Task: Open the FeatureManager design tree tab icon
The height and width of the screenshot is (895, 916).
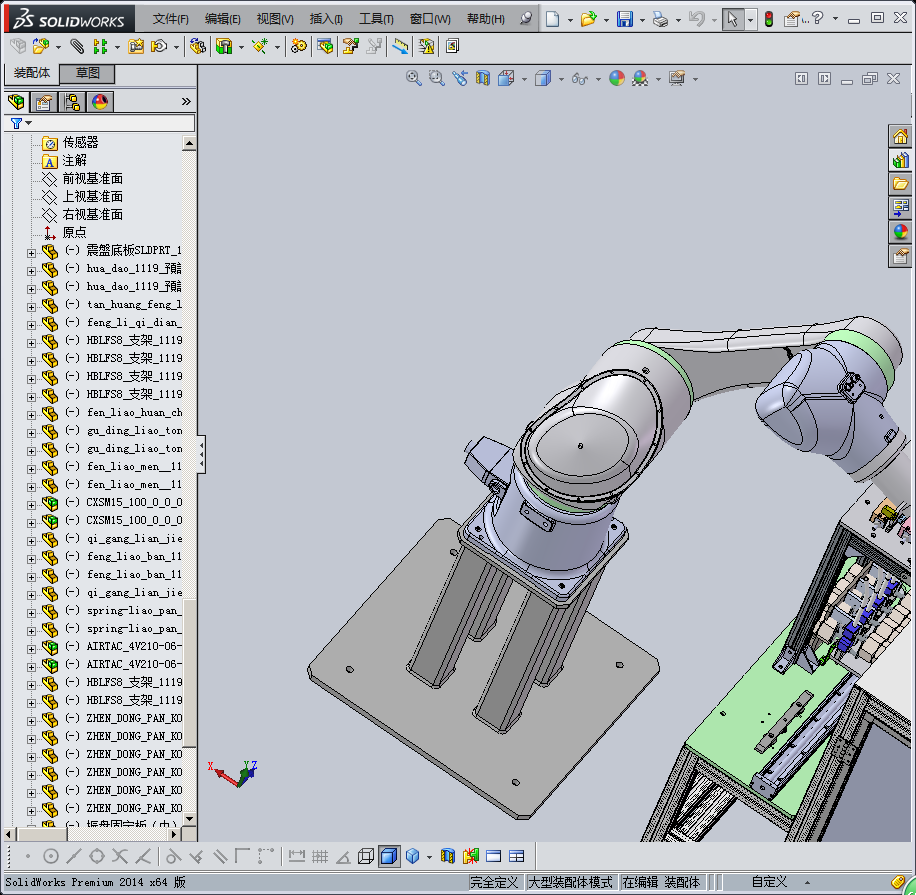Action: click(16, 101)
